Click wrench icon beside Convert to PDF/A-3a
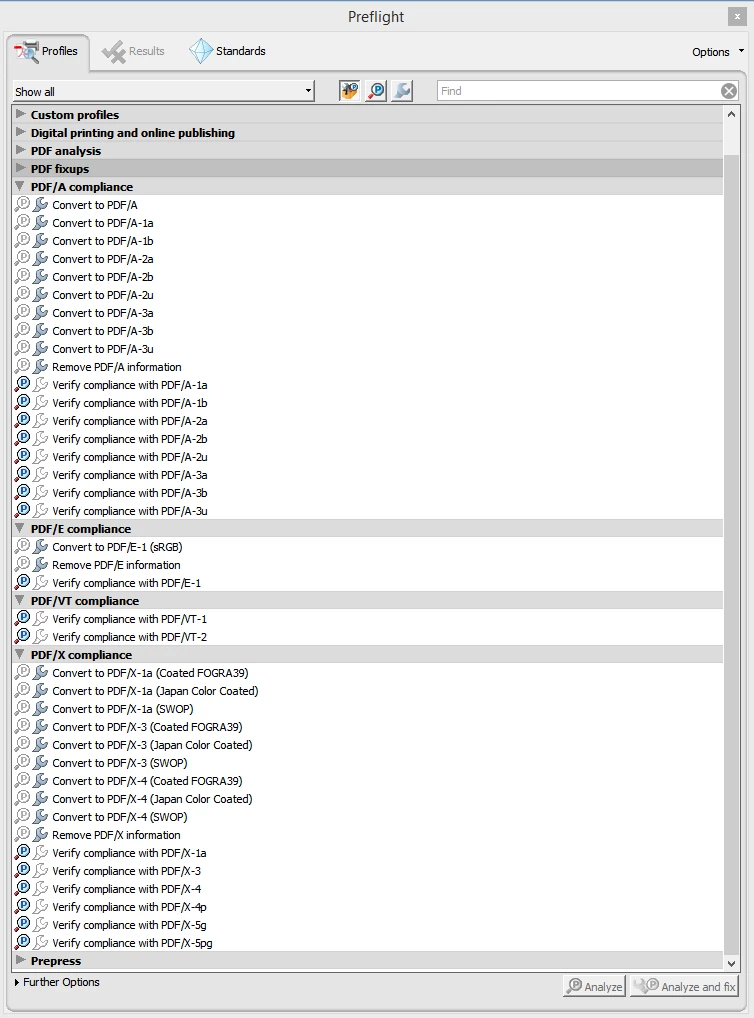This screenshot has width=754, height=1018. point(41,313)
